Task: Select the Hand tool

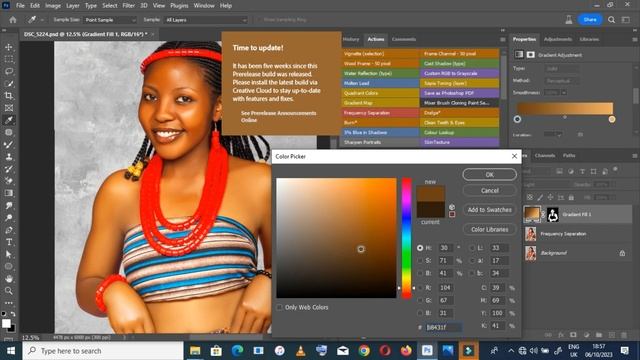Action: click(x=9, y=279)
